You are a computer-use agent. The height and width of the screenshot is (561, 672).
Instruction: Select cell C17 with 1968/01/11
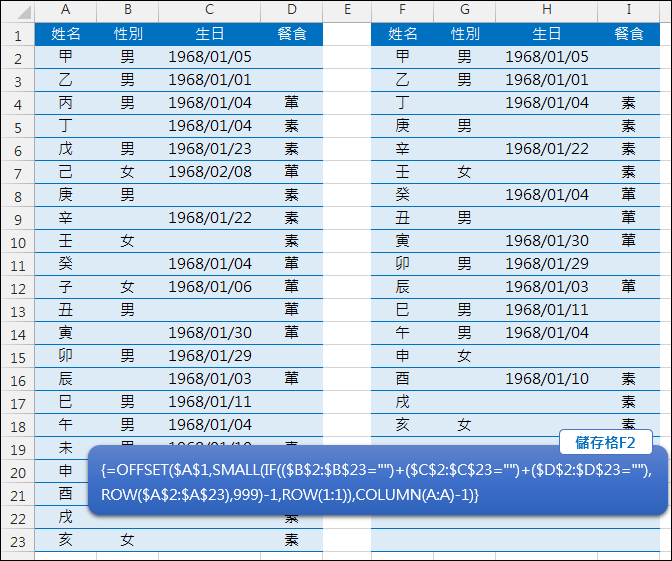pyautogui.click(x=210, y=402)
